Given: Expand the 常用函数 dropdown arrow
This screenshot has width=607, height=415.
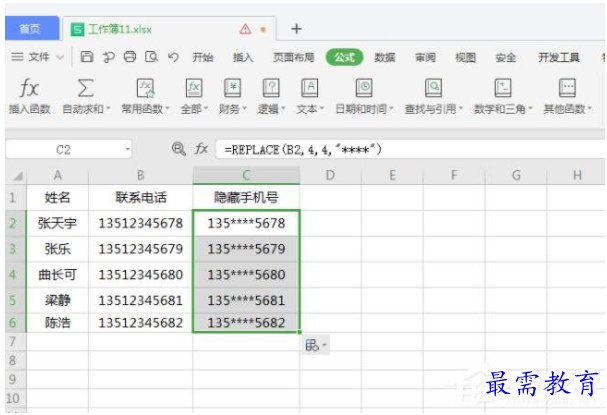Looking at the screenshot, I should 167,109.
